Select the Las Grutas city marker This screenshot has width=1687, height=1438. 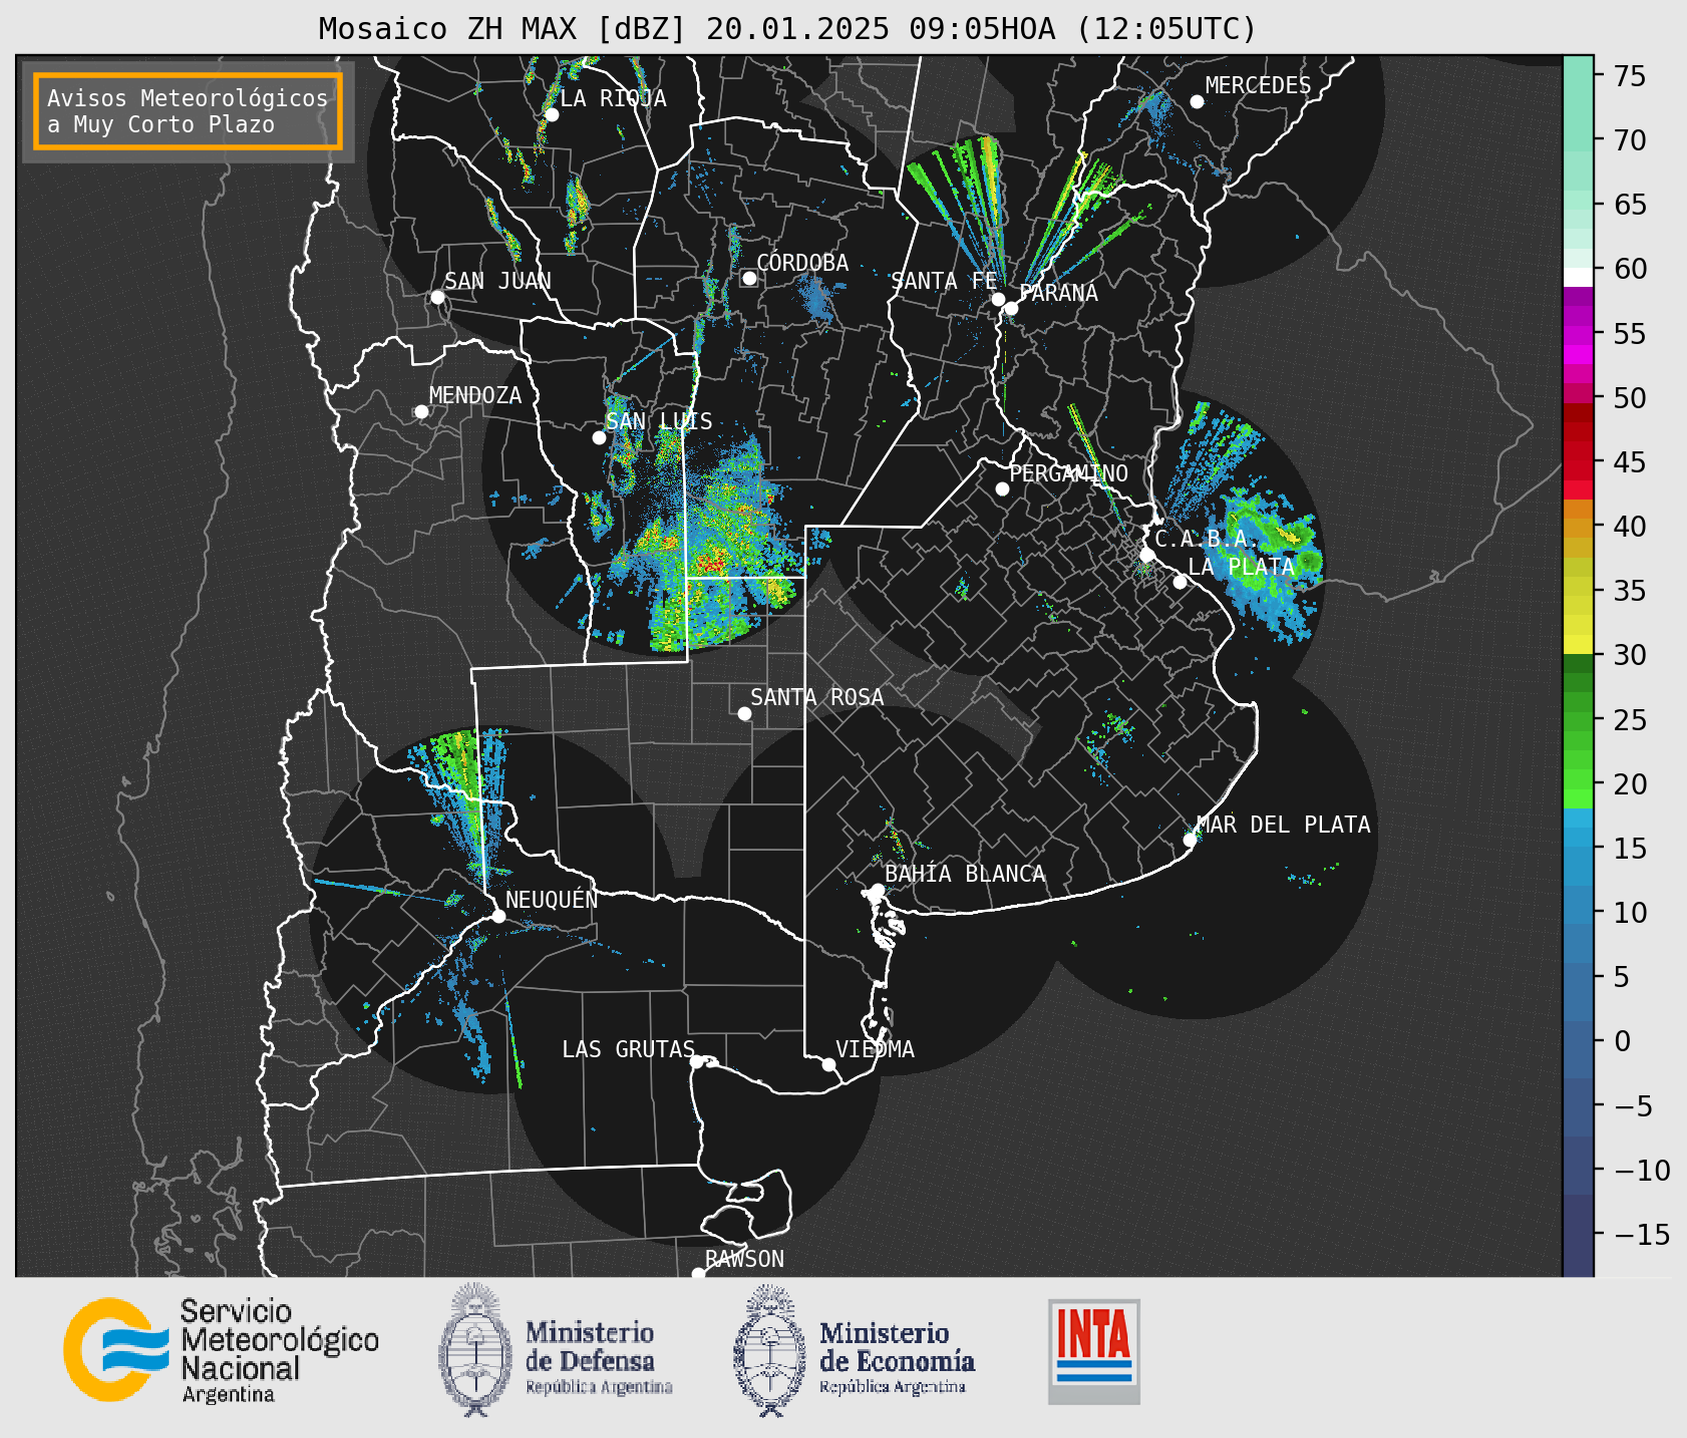click(x=697, y=1062)
